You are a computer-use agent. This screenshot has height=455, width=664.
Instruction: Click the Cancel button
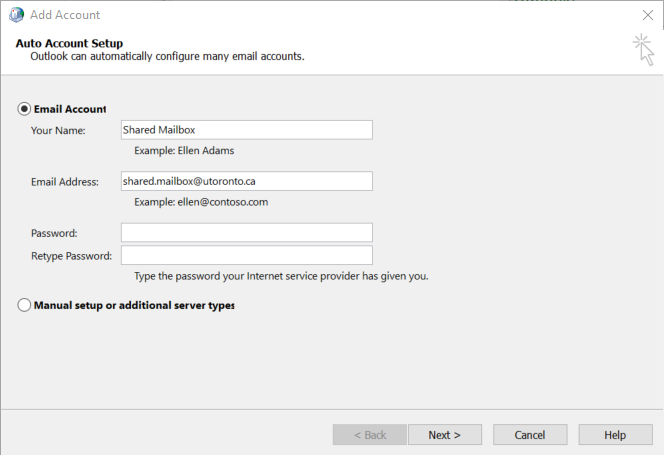[x=530, y=435]
